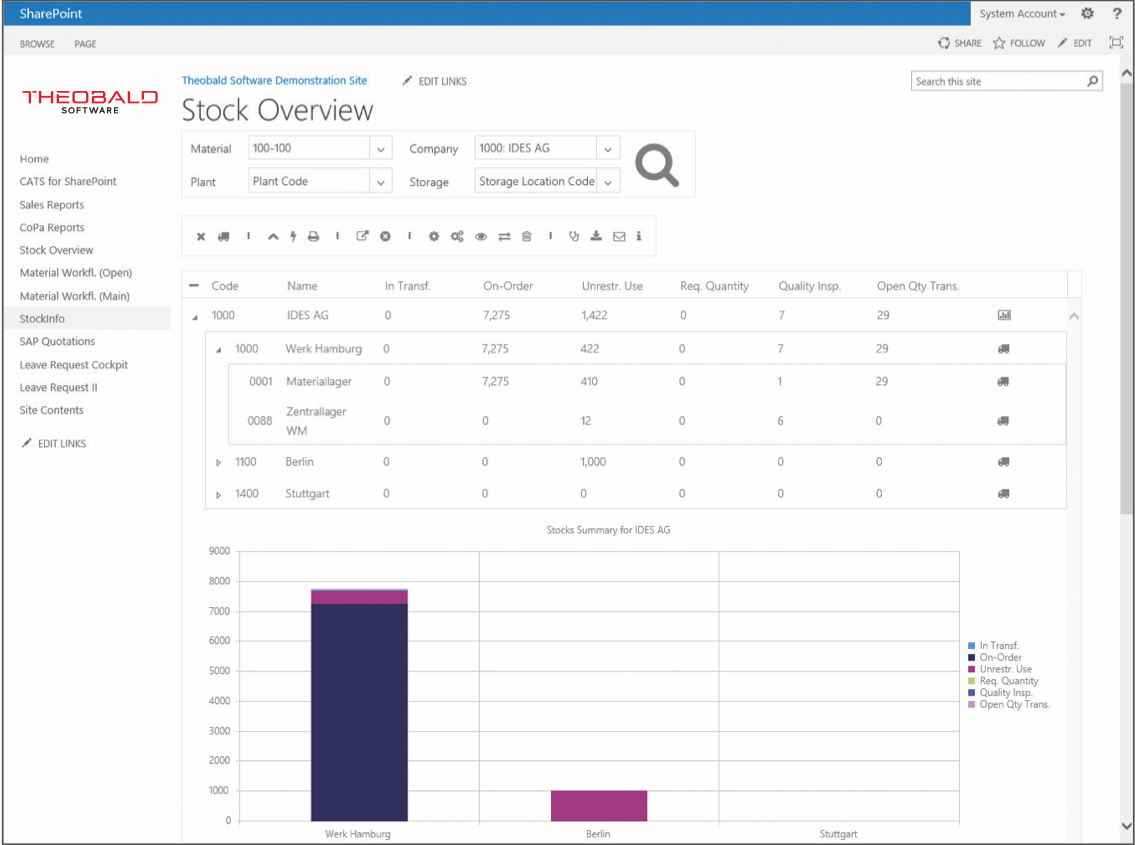Open the Material 100-100 dropdown

coord(381,149)
